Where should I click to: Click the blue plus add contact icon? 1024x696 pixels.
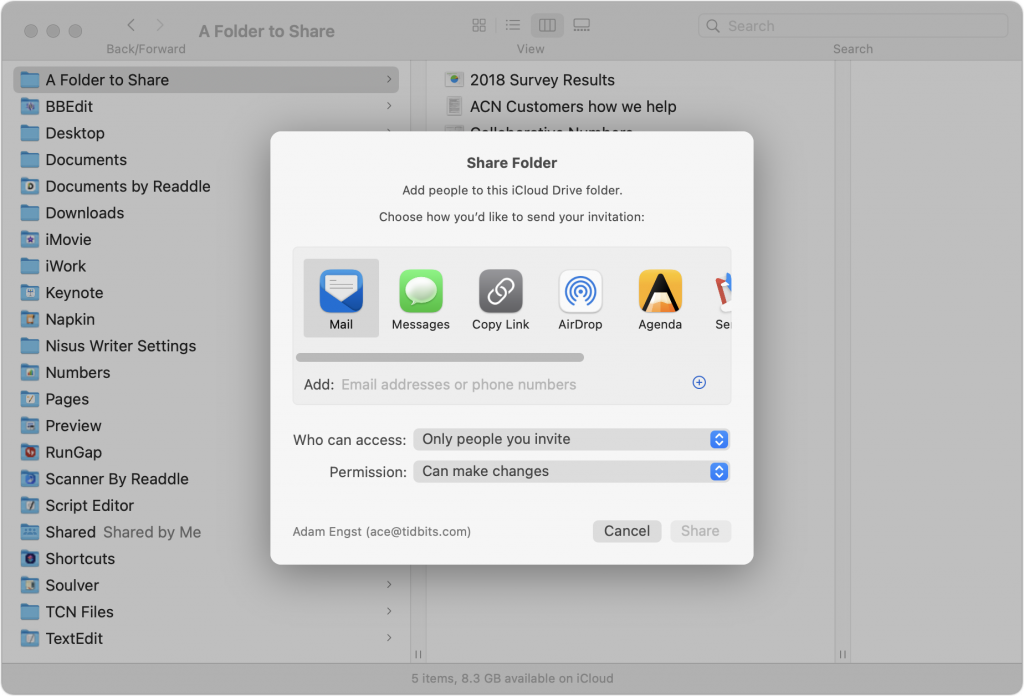pyautogui.click(x=699, y=383)
